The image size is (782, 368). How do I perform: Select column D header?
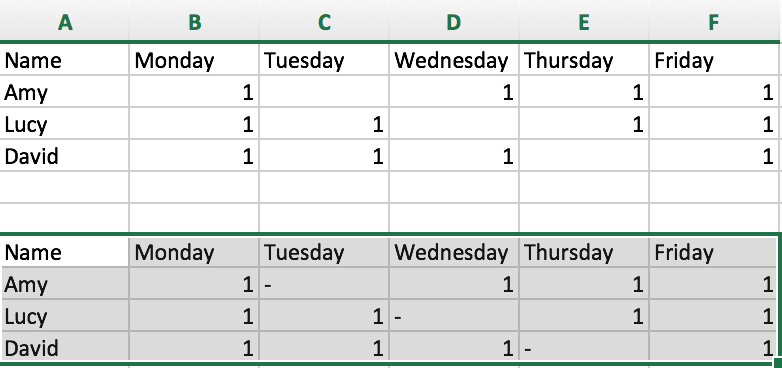tap(454, 21)
